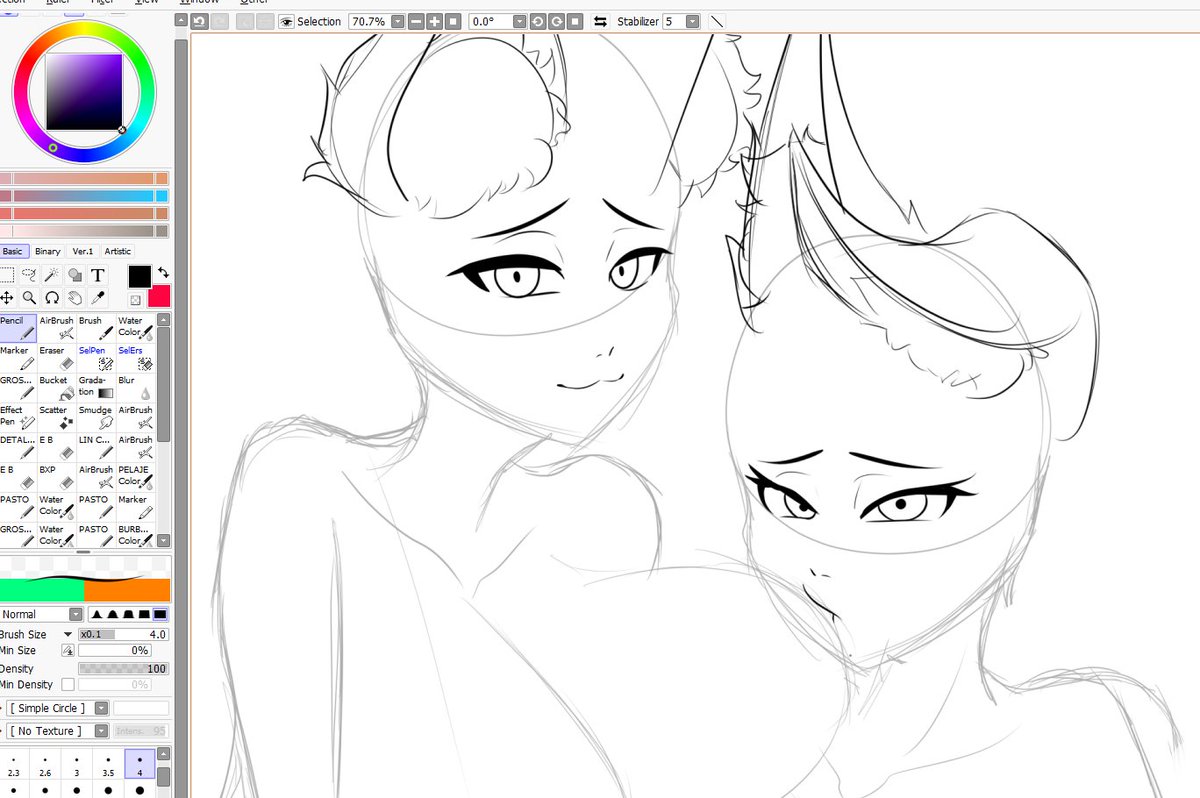
Task: Choose the BURB... Color brush
Action: (x=135, y=535)
